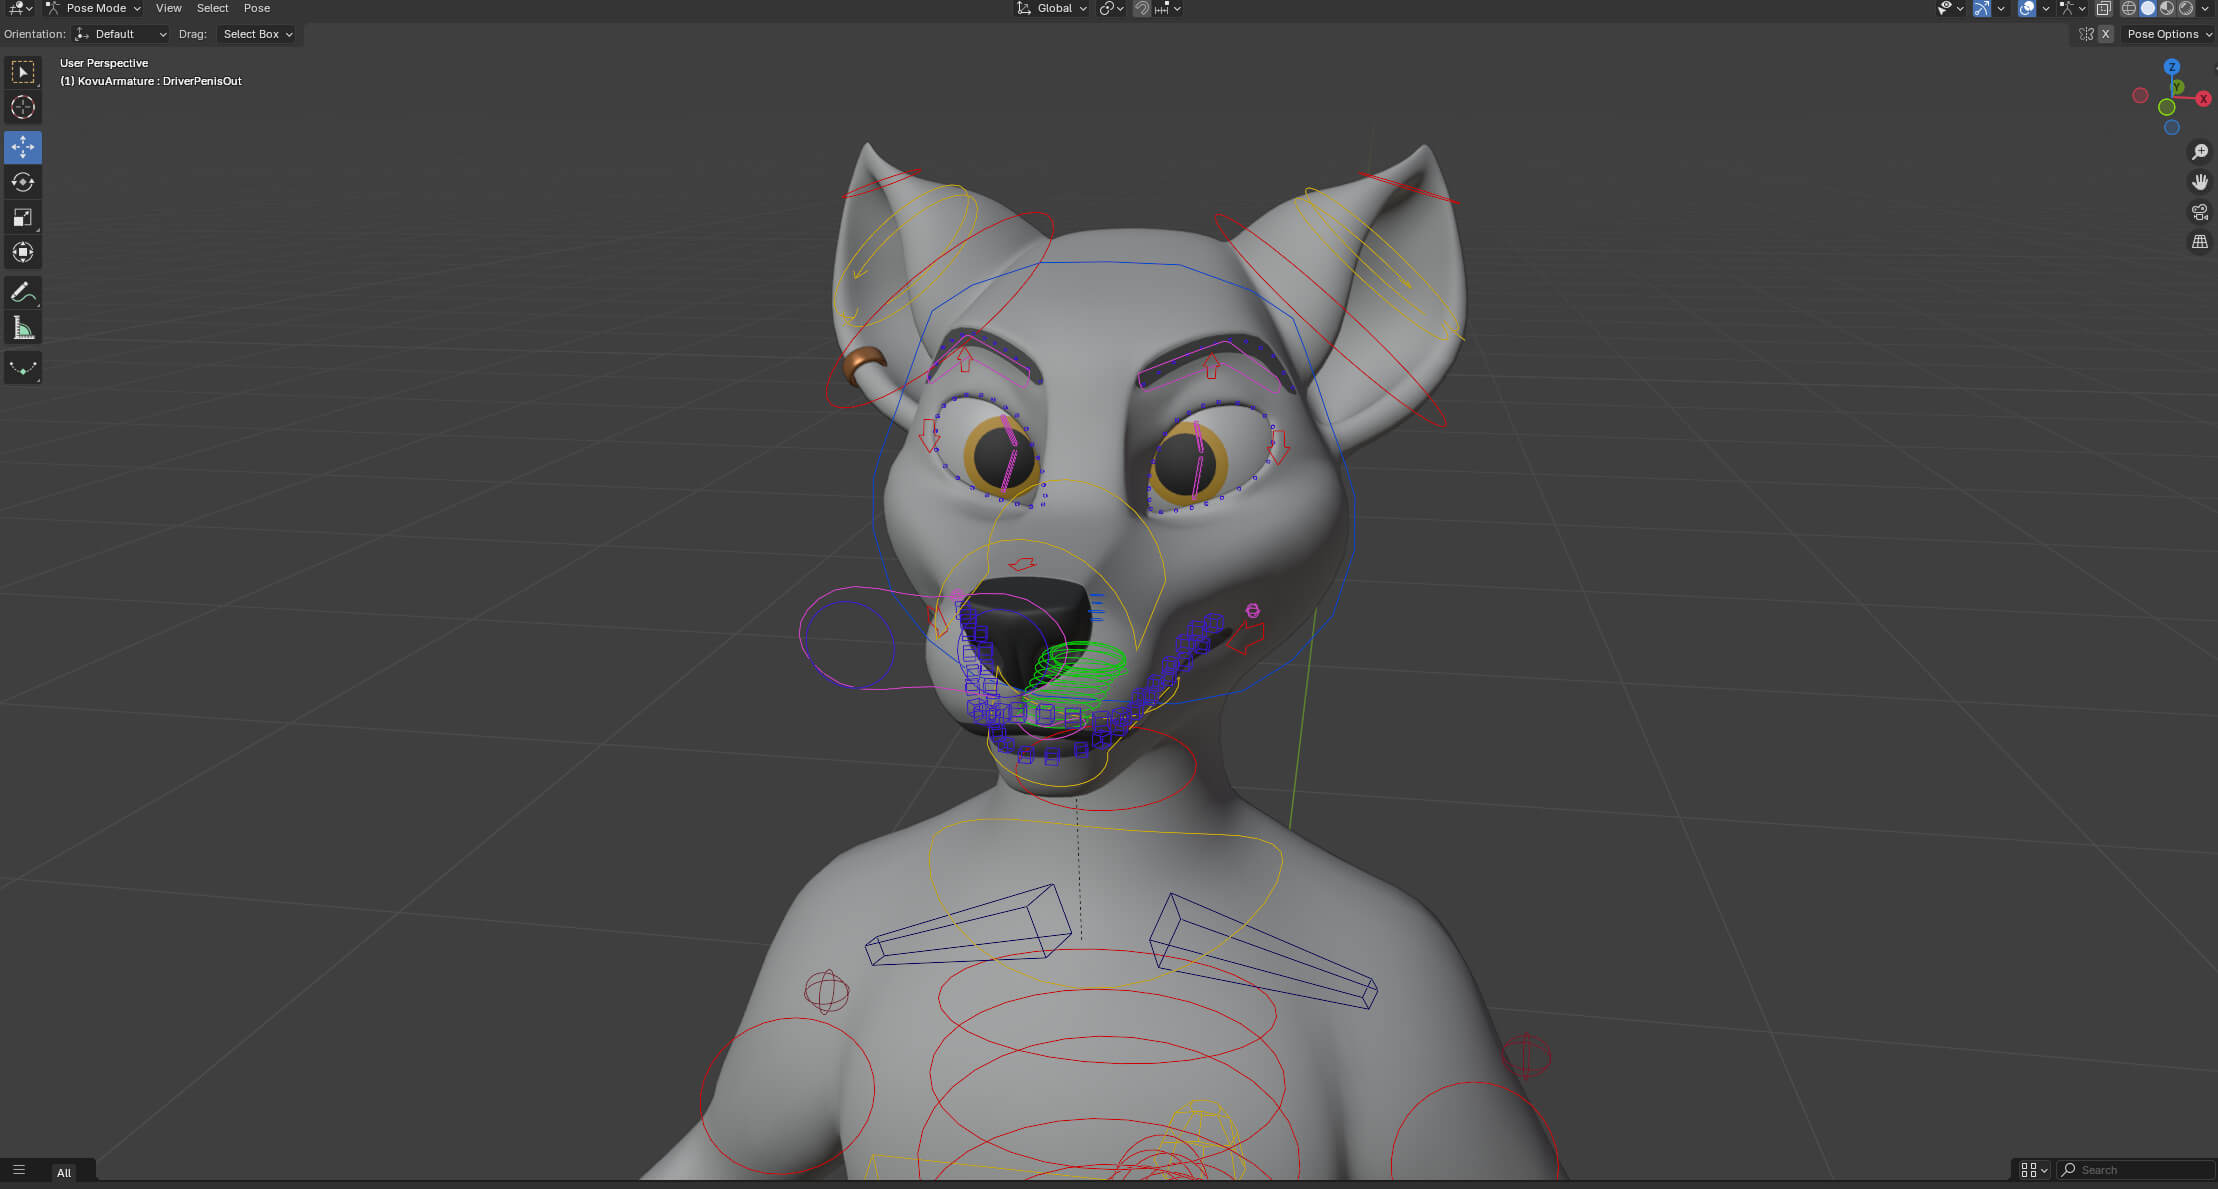This screenshot has width=2218, height=1189.
Task: Click the blue Z axis on gizmo
Action: (2171, 67)
